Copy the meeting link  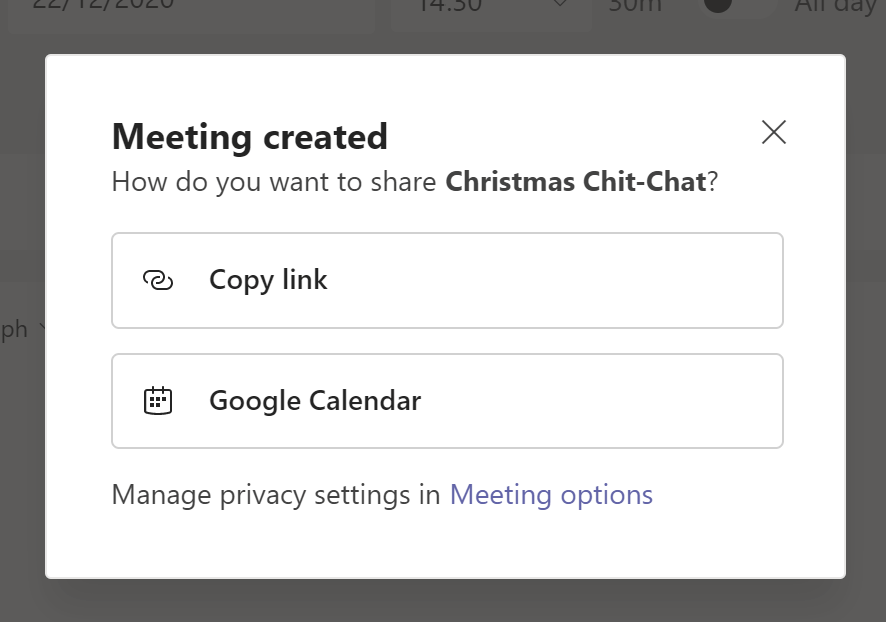coord(446,281)
